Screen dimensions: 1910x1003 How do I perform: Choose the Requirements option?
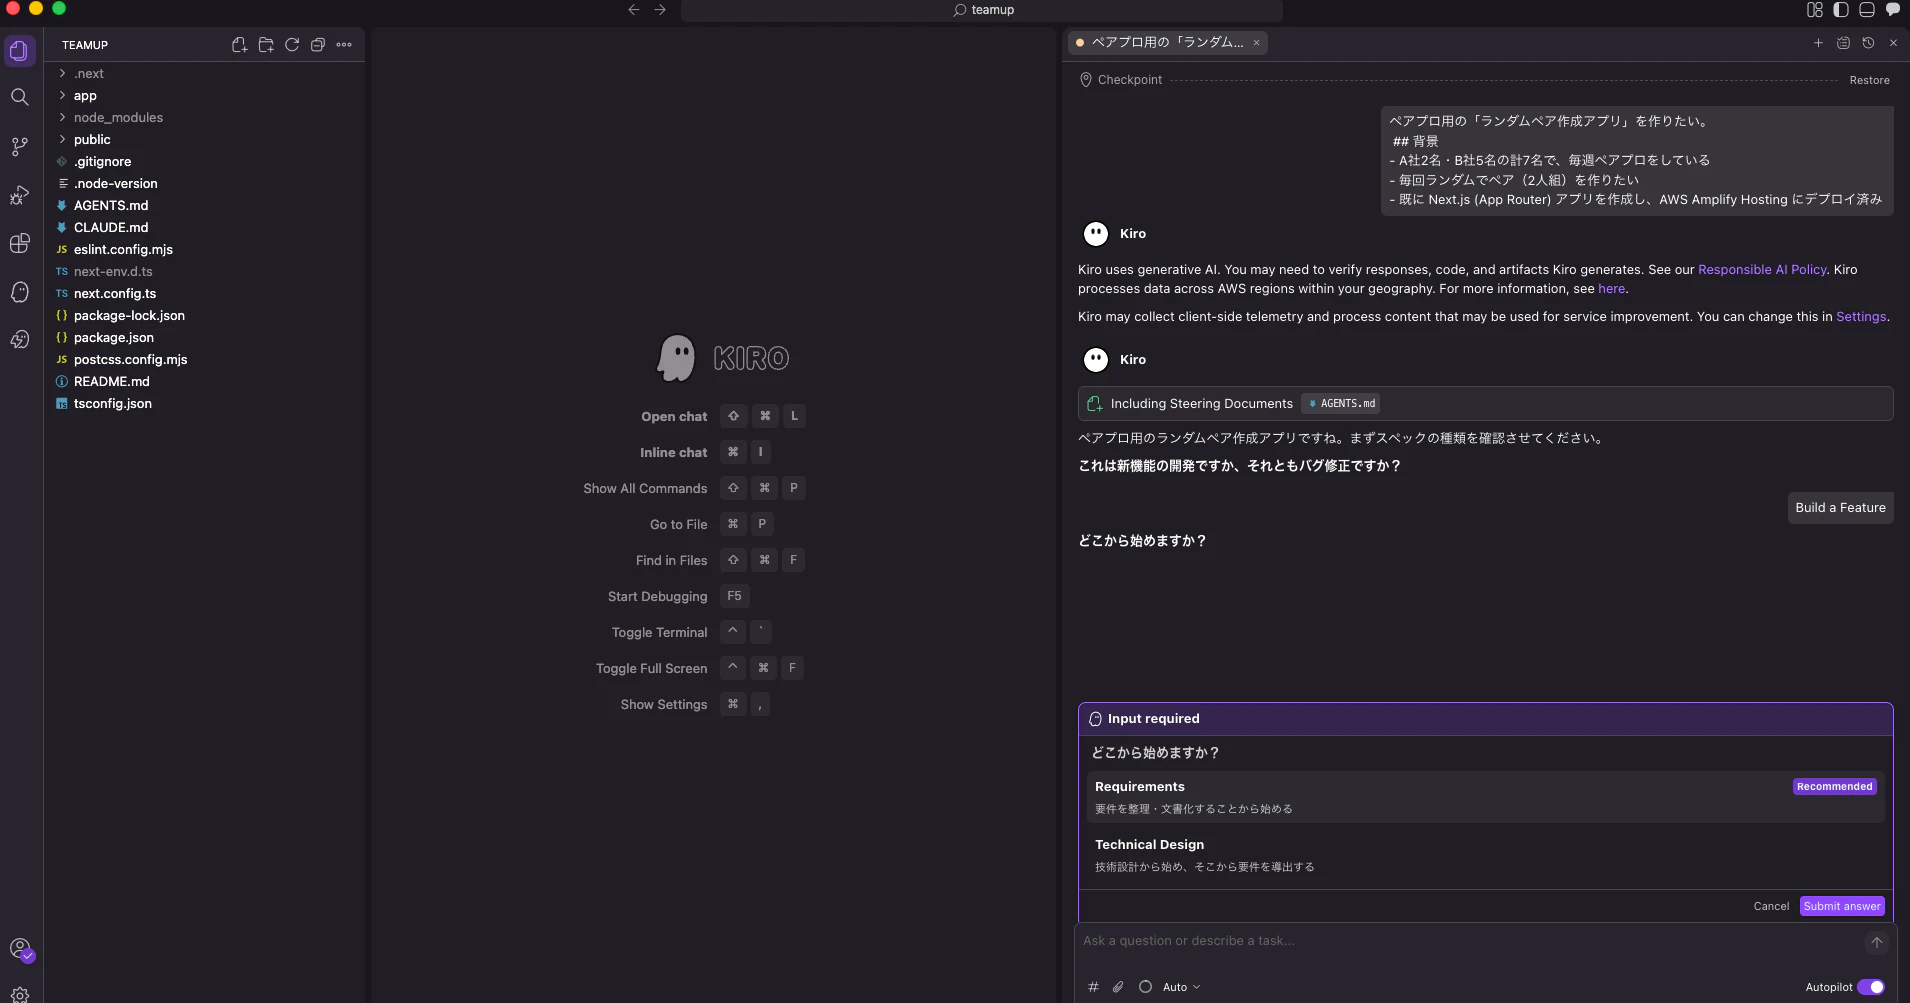1485,797
